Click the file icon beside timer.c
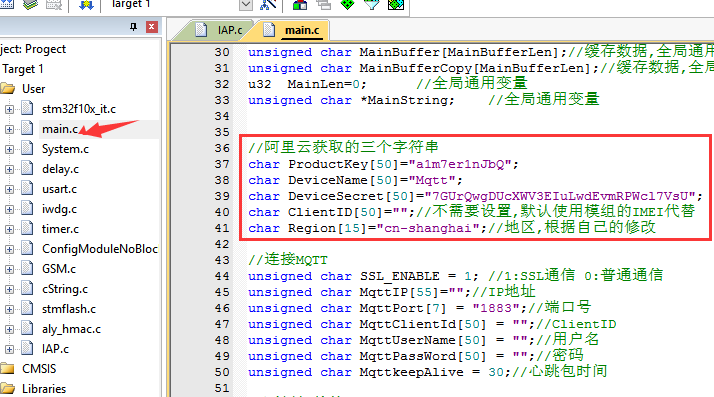The image size is (714, 397). [x=27, y=228]
